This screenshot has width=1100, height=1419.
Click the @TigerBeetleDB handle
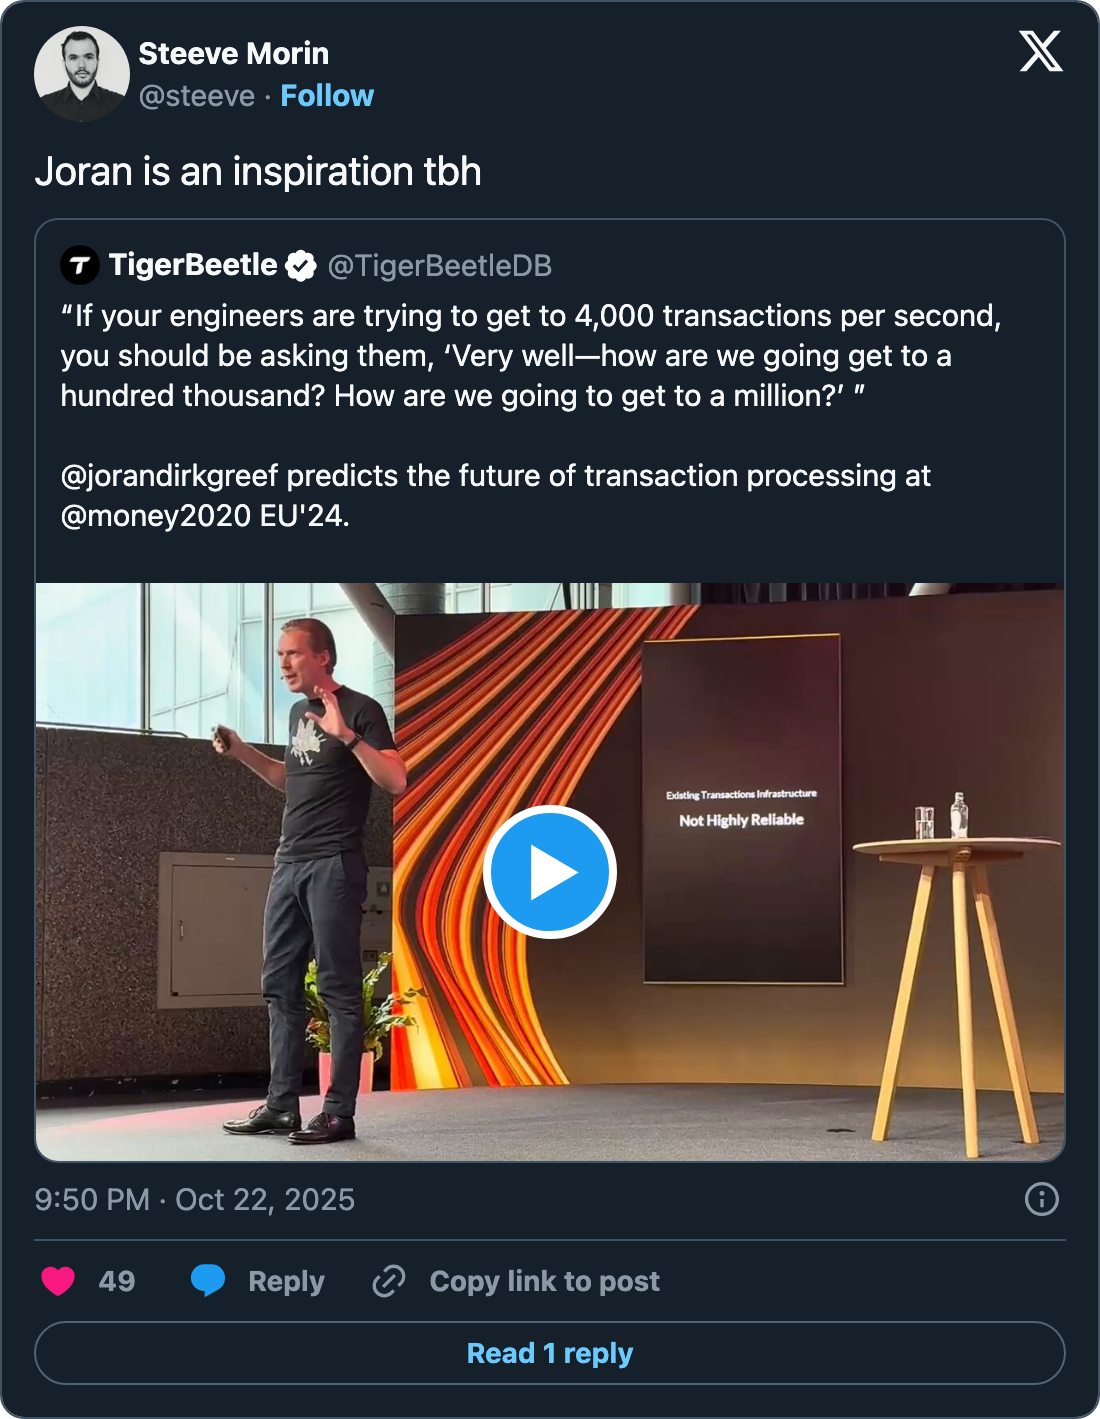coord(440,266)
